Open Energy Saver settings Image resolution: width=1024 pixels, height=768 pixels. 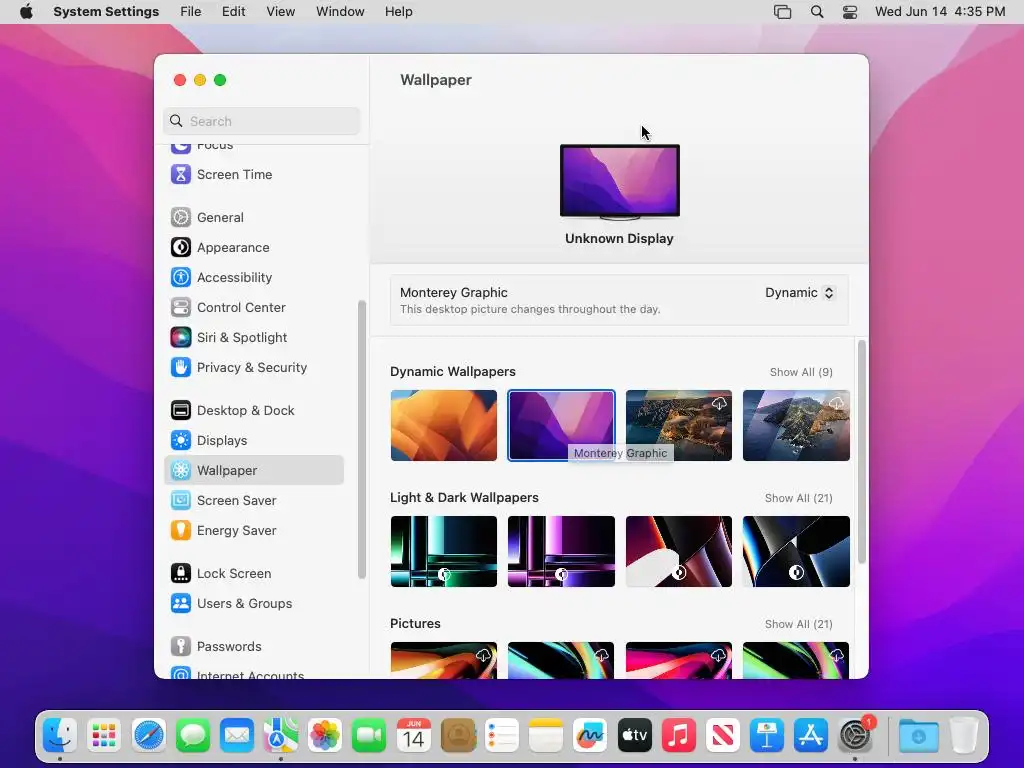coord(253,531)
